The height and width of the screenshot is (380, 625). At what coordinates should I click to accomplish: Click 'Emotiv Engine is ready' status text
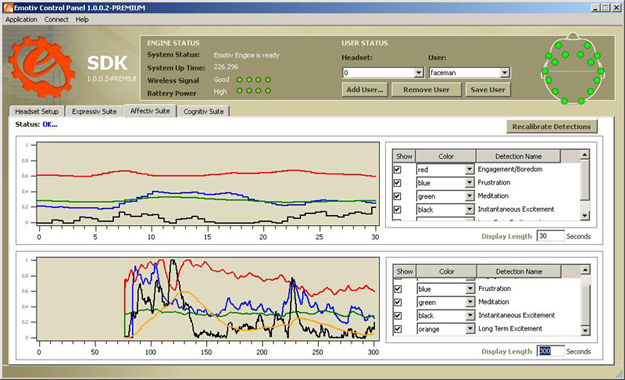click(246, 55)
